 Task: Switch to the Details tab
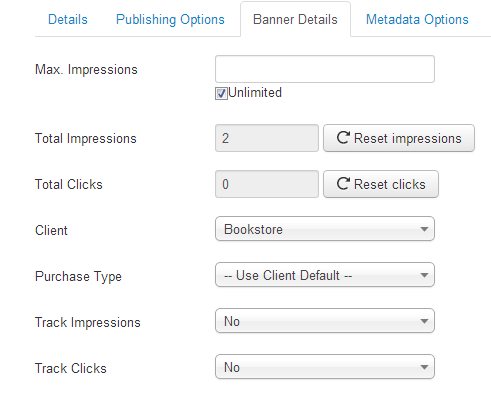pos(68,19)
